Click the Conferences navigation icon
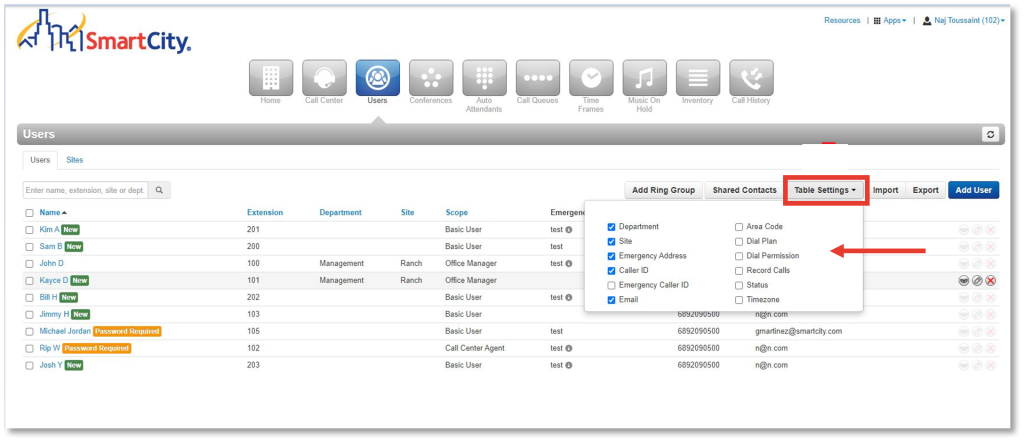1024x442 pixels. coord(431,77)
